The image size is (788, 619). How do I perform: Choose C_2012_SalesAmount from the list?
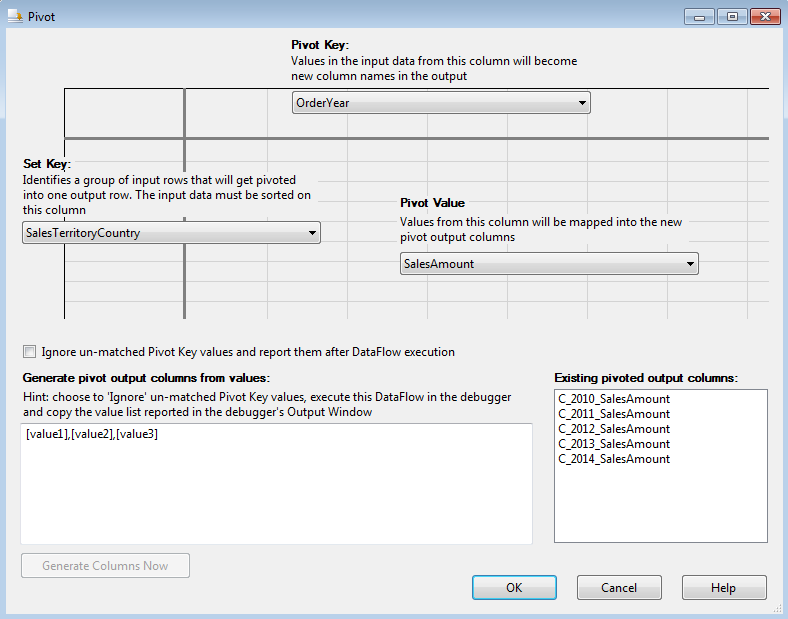pyautogui.click(x=614, y=429)
